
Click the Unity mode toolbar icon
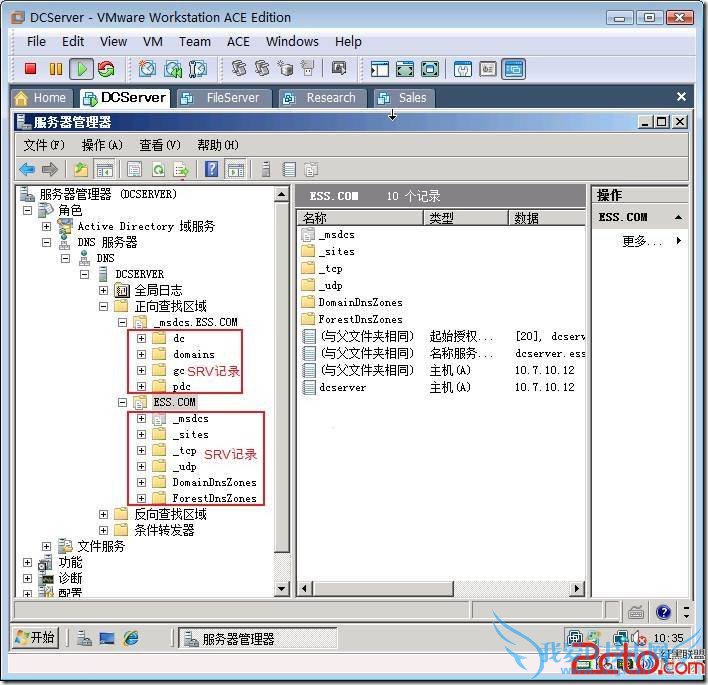pos(513,69)
